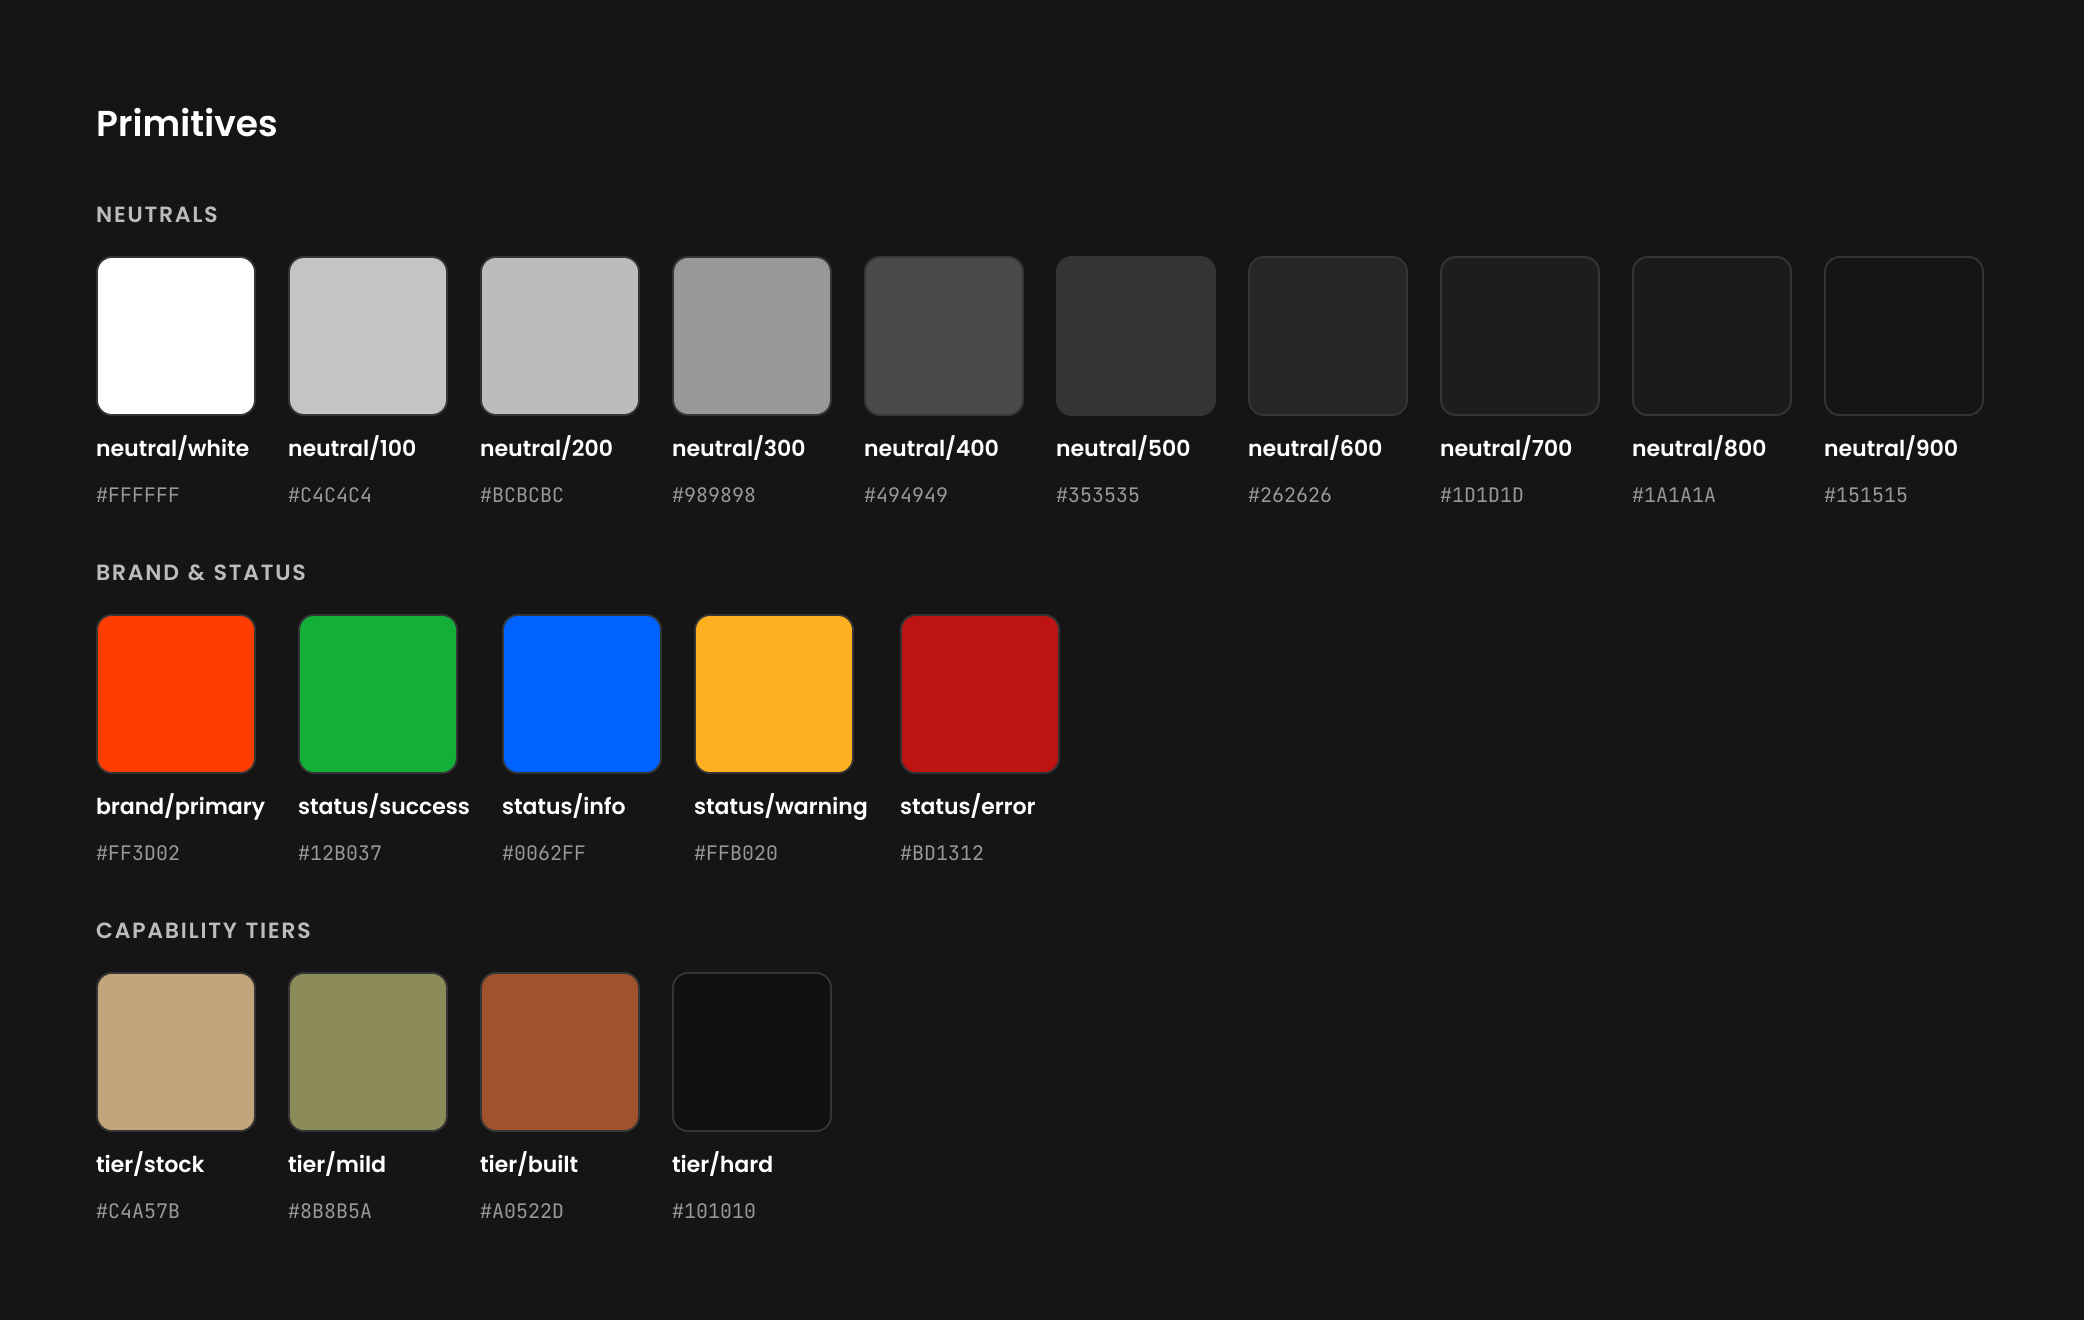
Task: Pick the neutral/200 gray swatch
Action: (560, 336)
